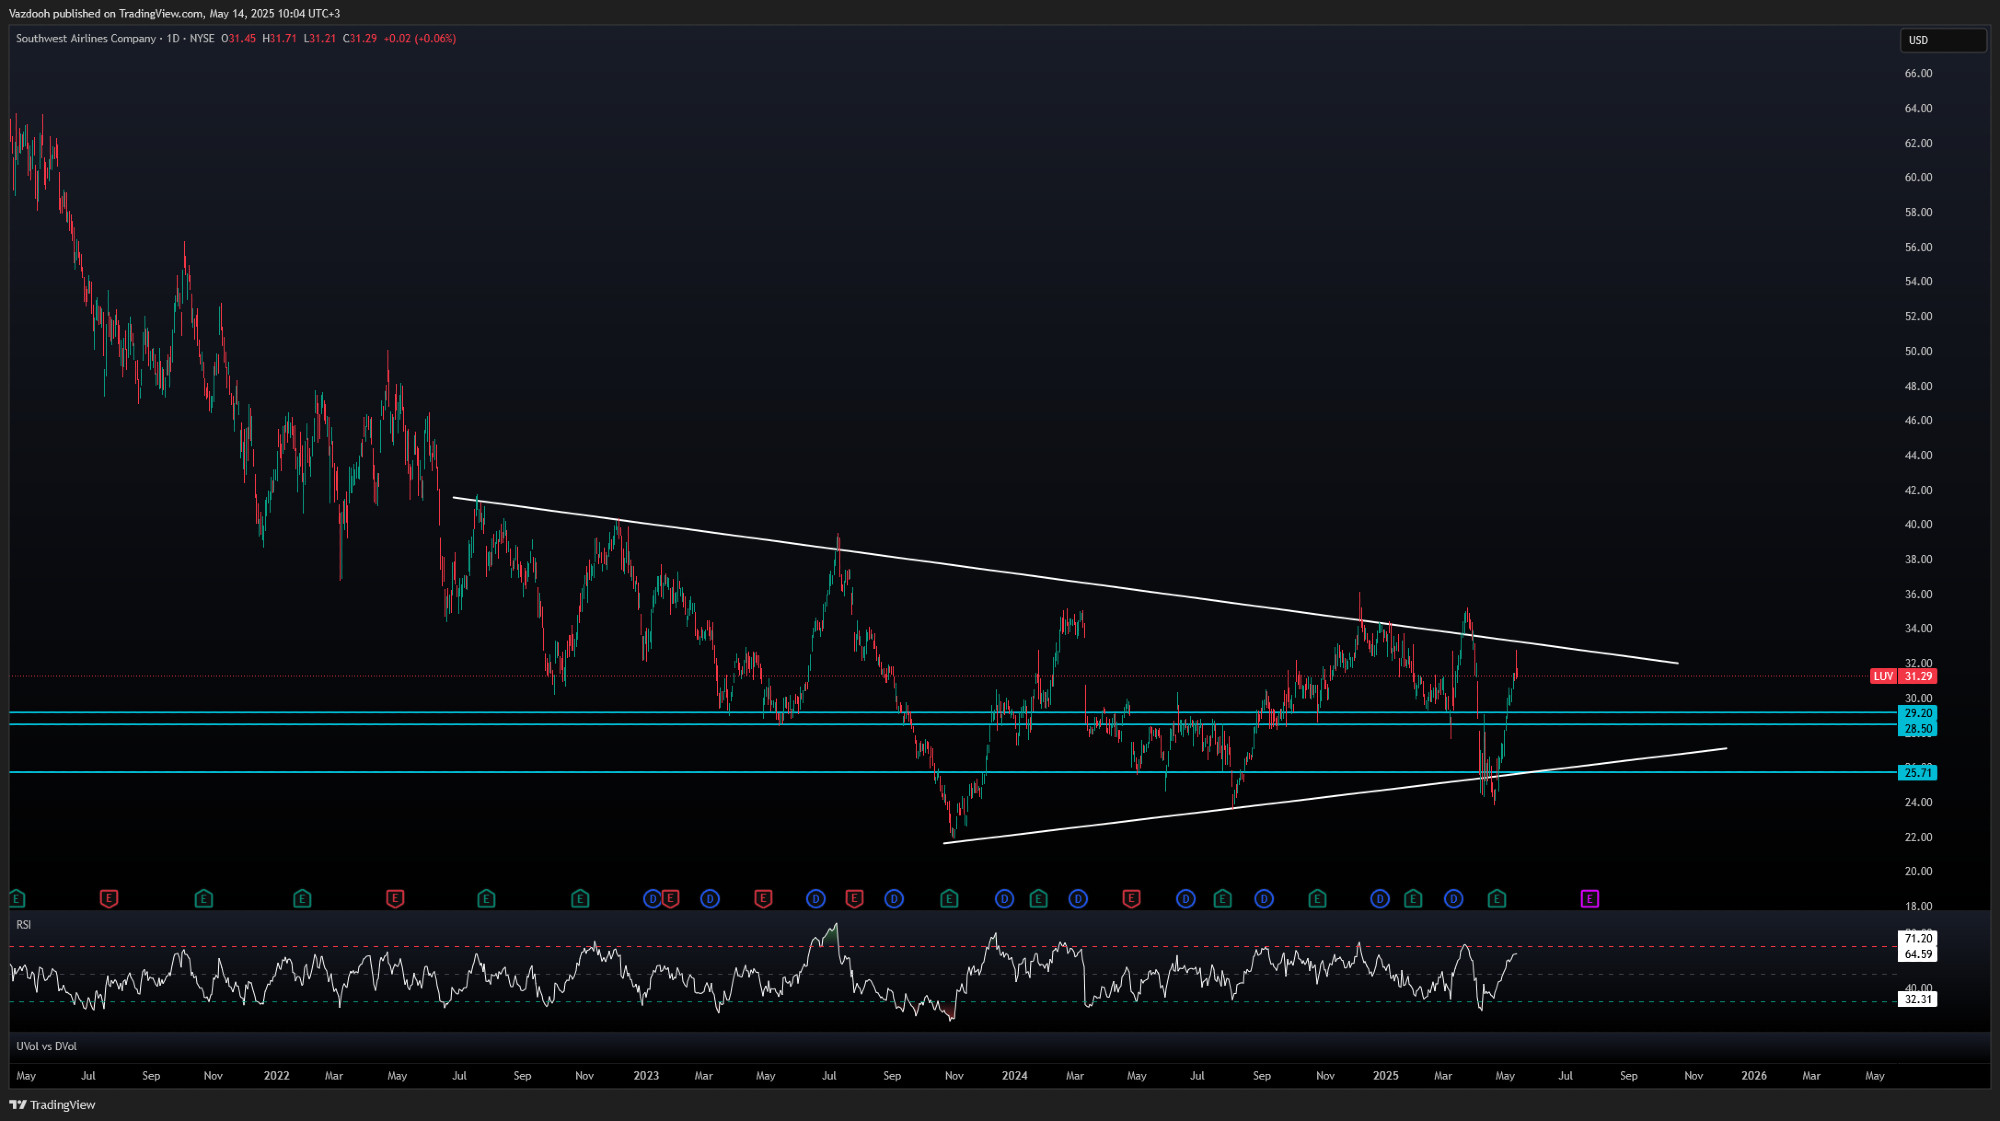The width and height of the screenshot is (2000, 1121).
Task: Click the 2025 label on time axis
Action: (x=1385, y=1076)
